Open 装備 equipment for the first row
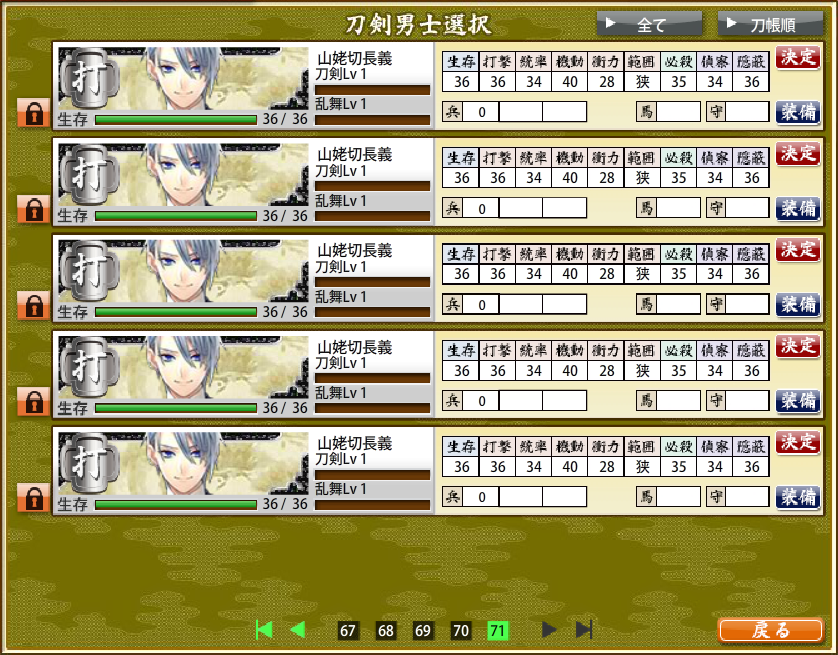Viewport: 838px width, 655px height. tap(798, 112)
